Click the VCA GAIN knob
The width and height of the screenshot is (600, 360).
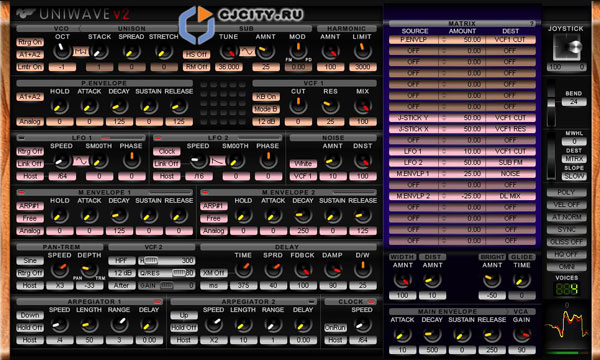[x=522, y=335]
